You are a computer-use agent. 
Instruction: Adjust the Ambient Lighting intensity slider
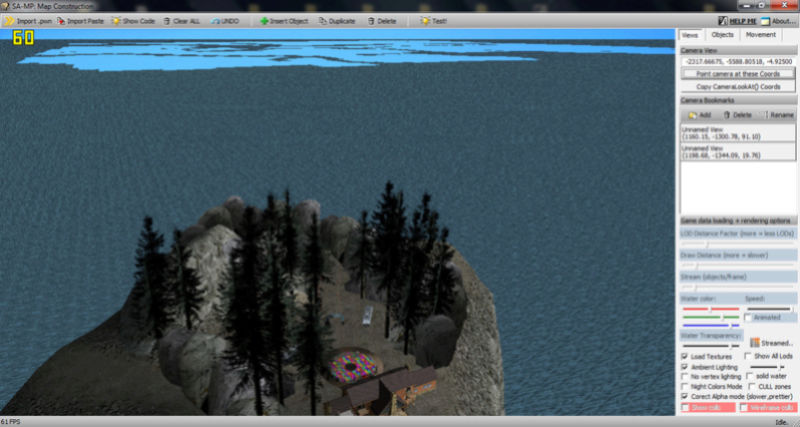(767, 367)
